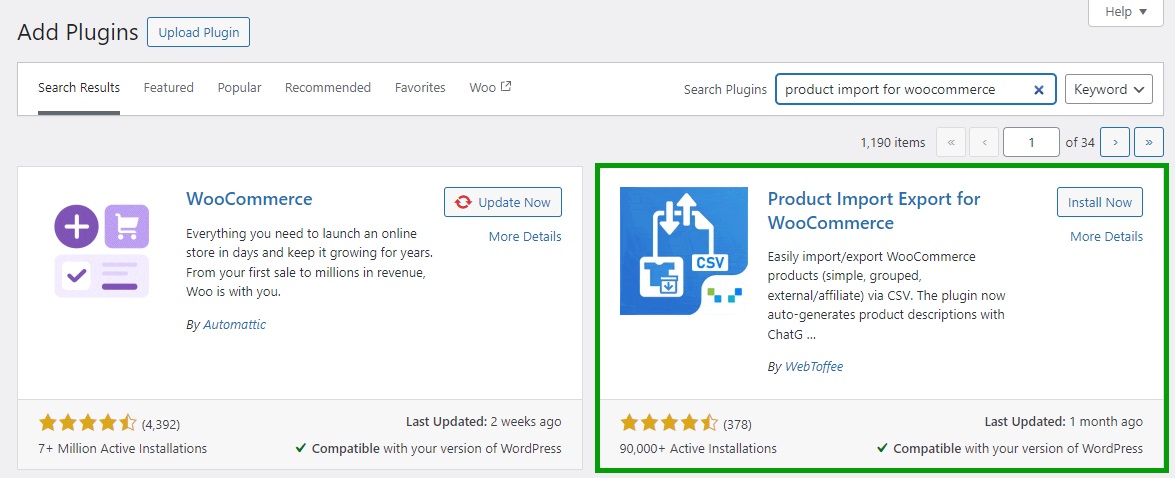Jump to the last results page
Image resolution: width=1175 pixels, height=478 pixels.
[x=1149, y=142]
